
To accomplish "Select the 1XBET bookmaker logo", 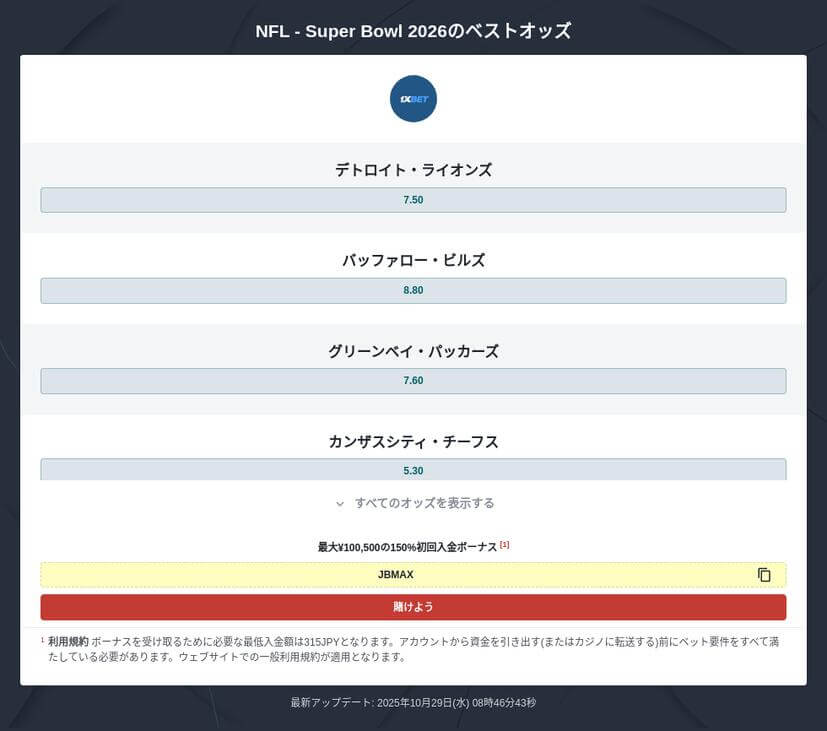I will pyautogui.click(x=413, y=98).
